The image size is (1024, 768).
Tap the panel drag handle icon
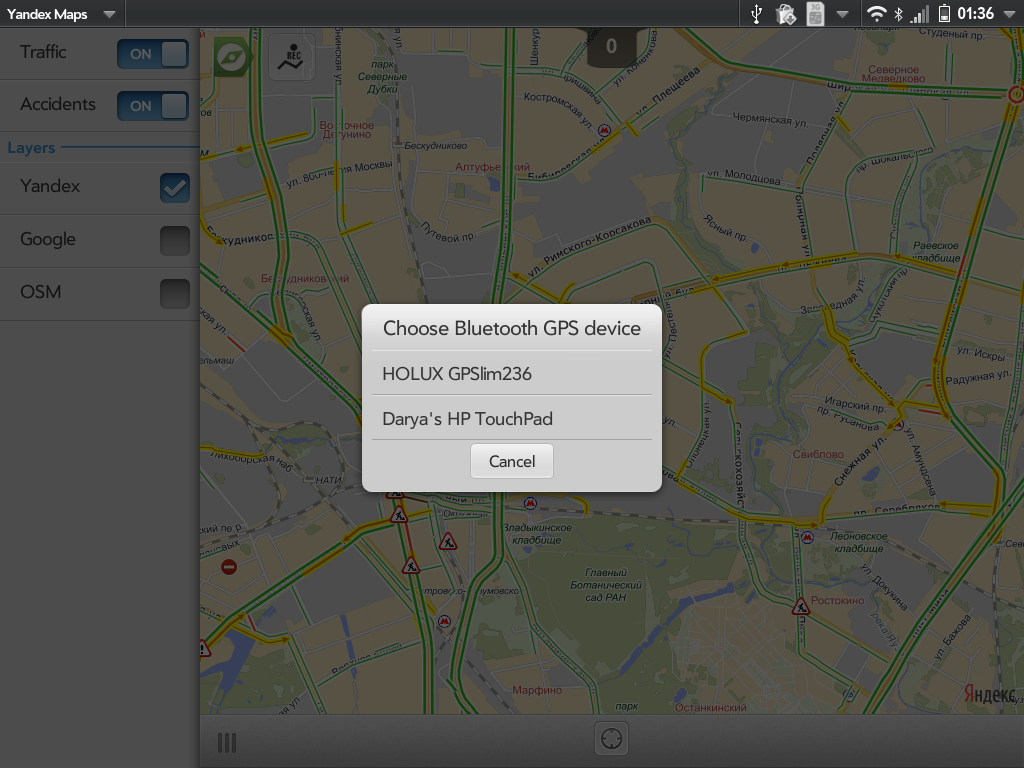227,742
